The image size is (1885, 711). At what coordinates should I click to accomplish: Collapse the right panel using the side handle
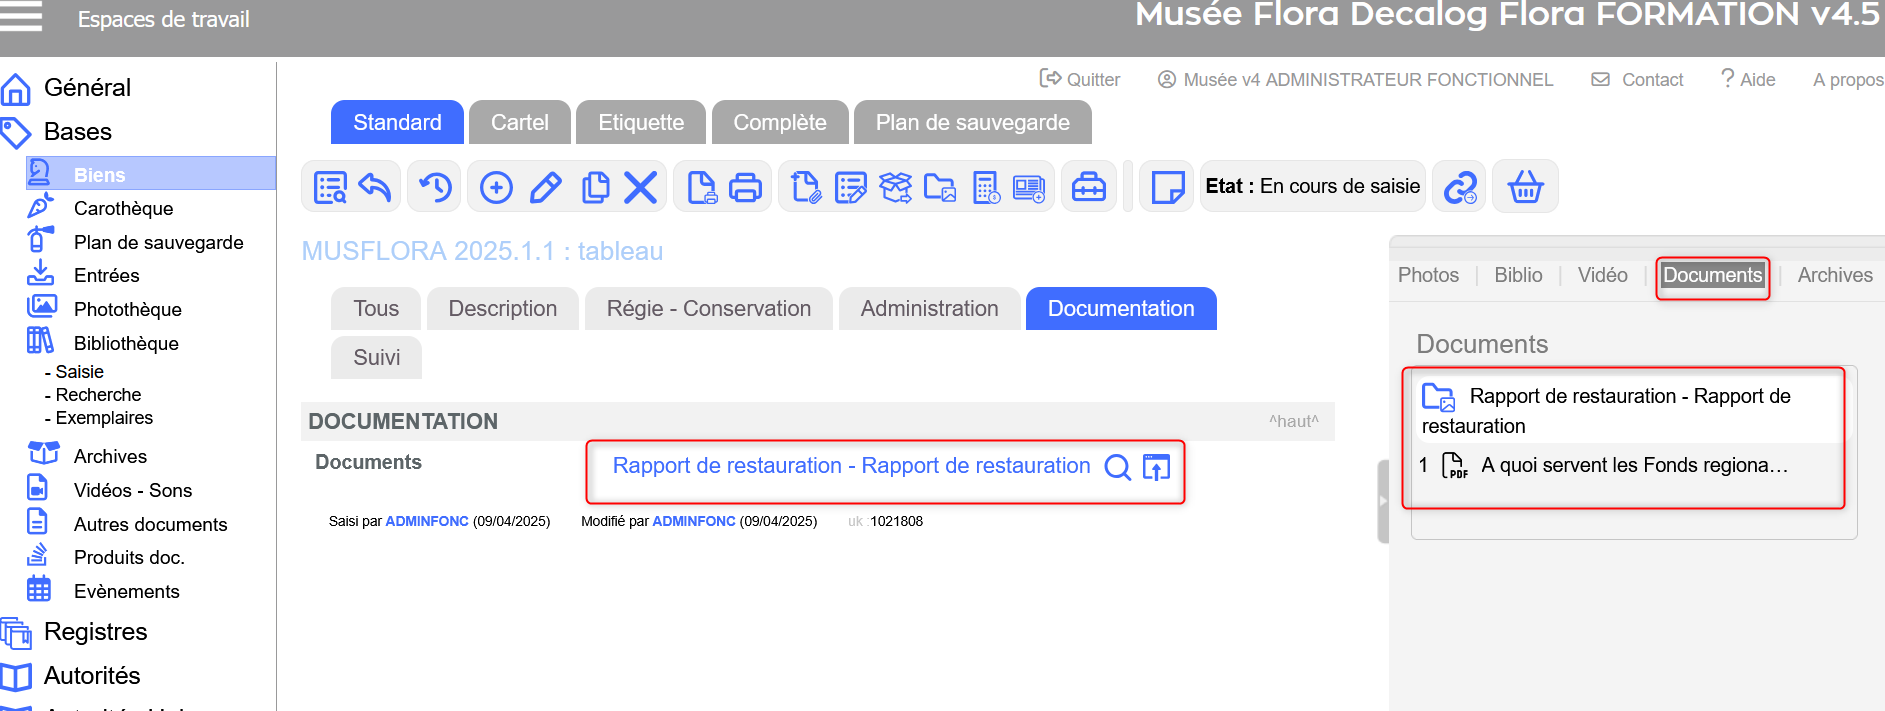1383,501
